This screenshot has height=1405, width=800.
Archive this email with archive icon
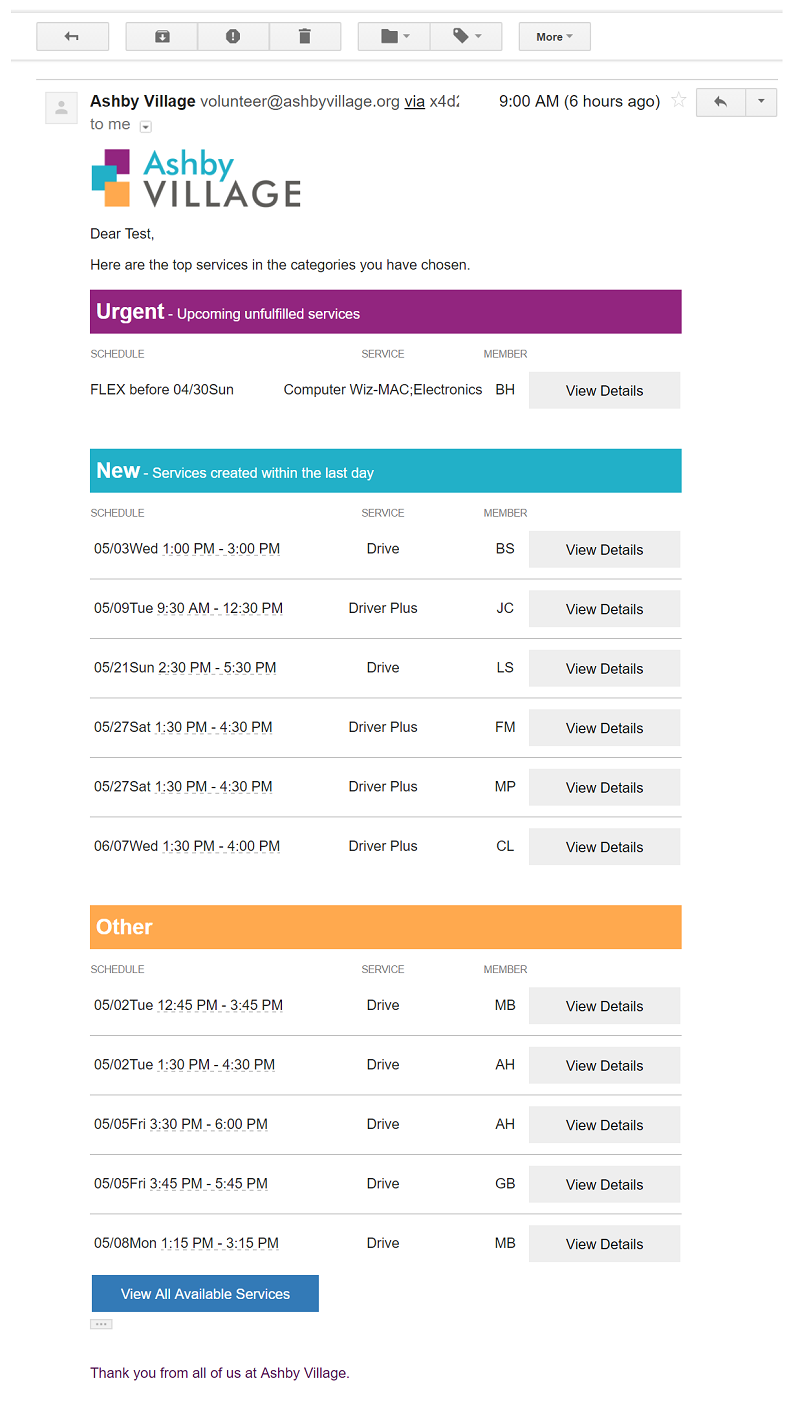(162, 37)
